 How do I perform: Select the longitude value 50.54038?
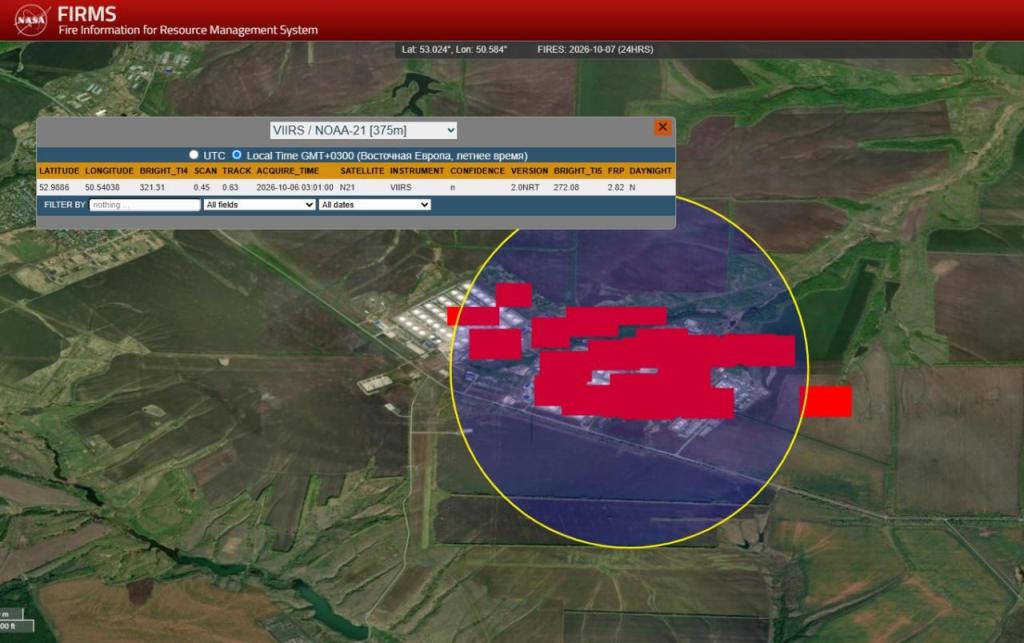[x=103, y=187]
